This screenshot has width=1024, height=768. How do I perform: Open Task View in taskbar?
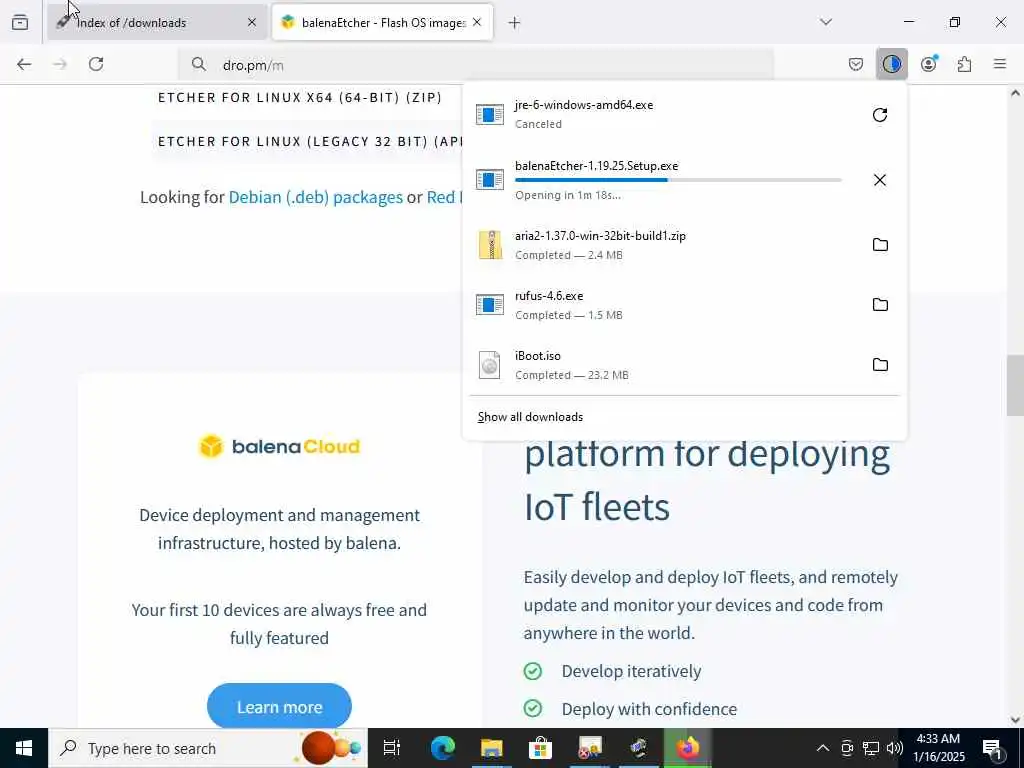(392, 748)
